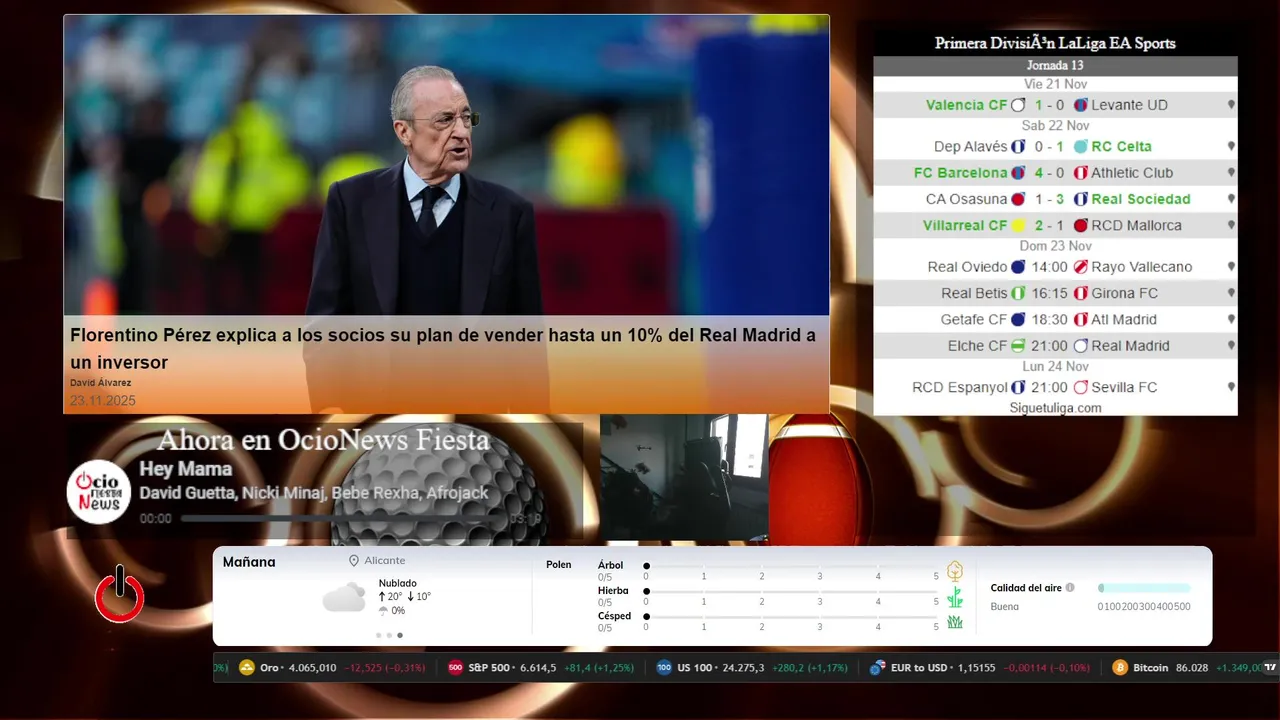Open the Siguetuliga.com link
The width and height of the screenshot is (1280, 720).
(x=1055, y=408)
